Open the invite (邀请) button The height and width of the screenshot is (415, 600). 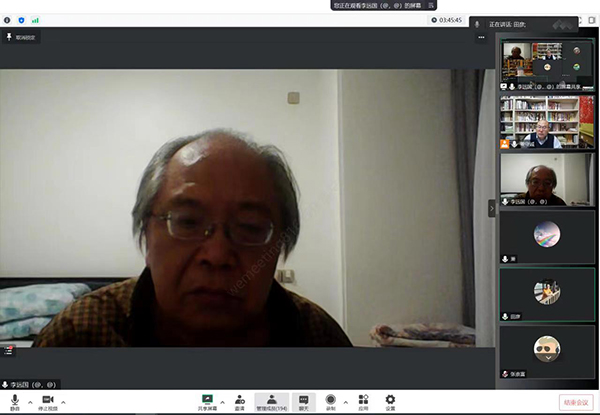coord(240,402)
